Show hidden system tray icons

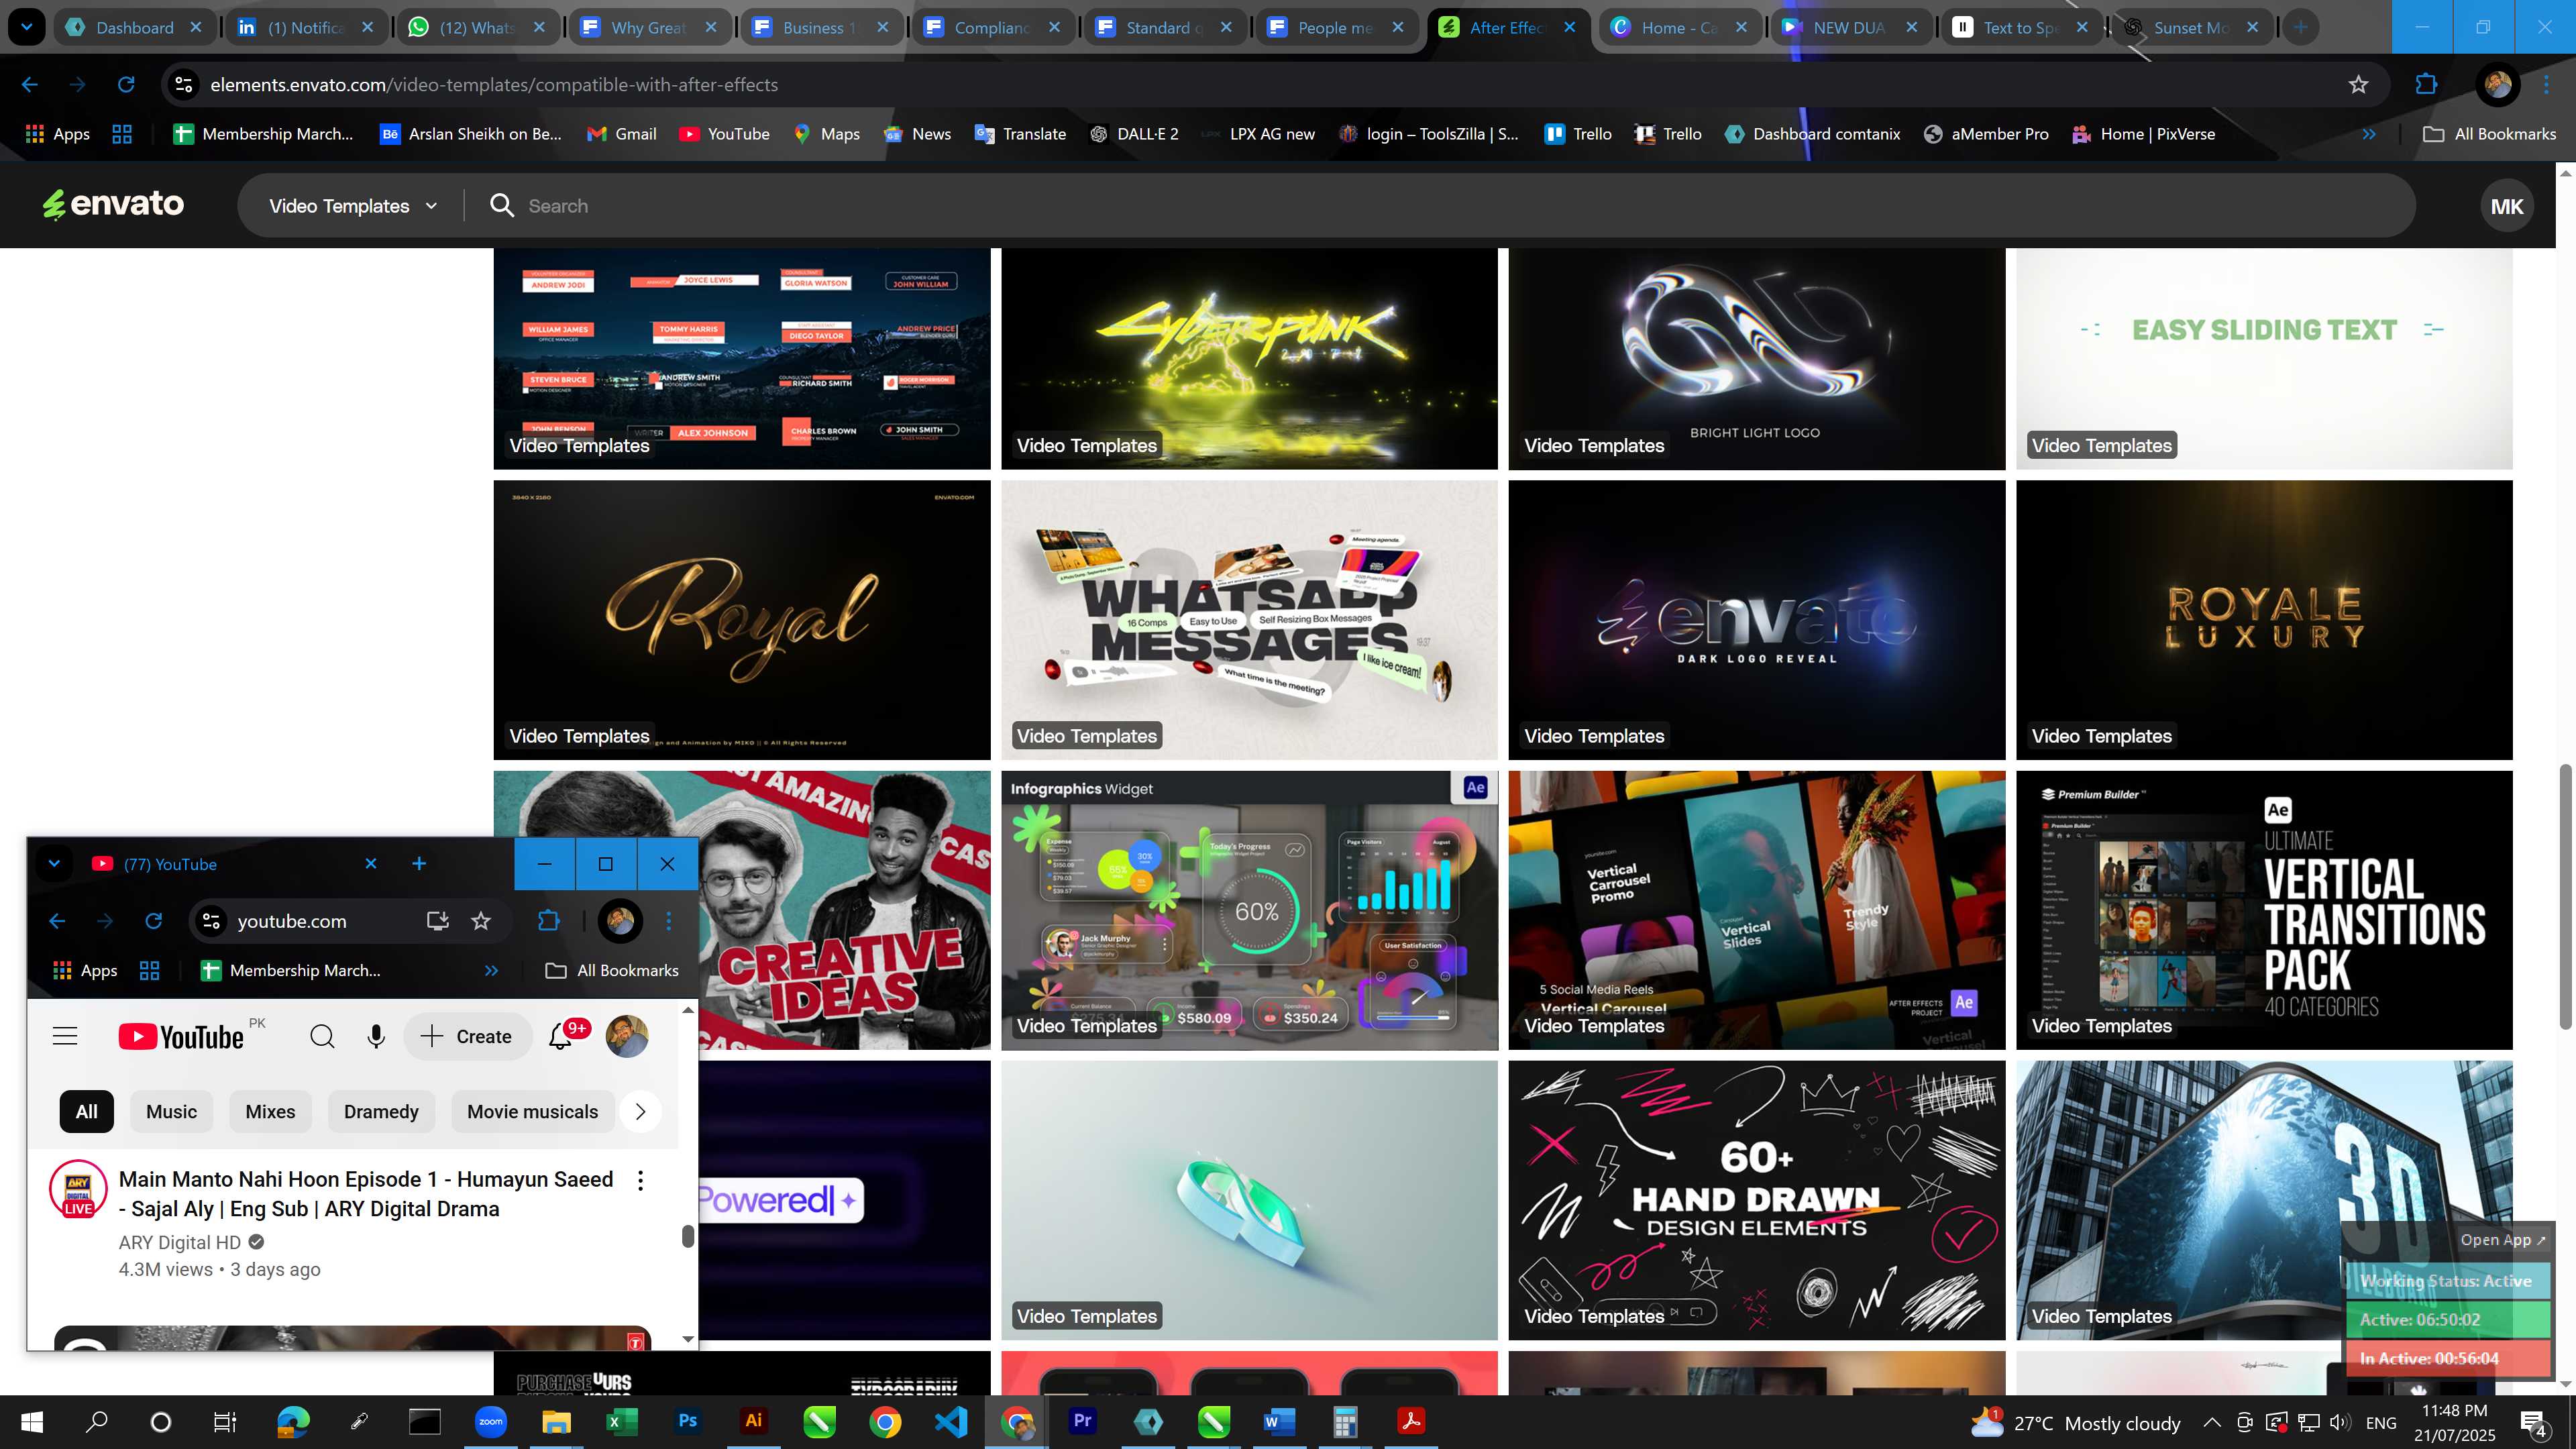(2212, 1422)
